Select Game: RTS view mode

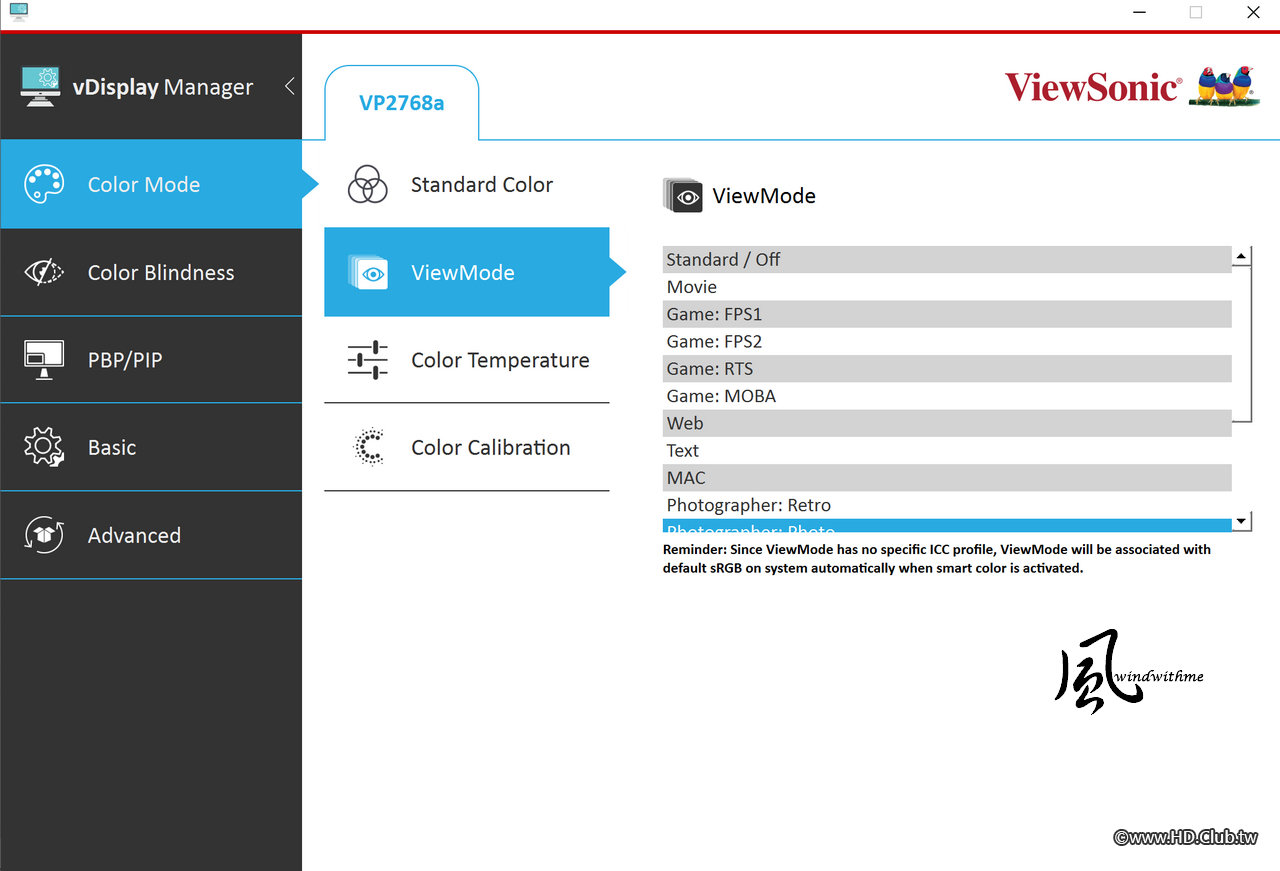pos(947,368)
